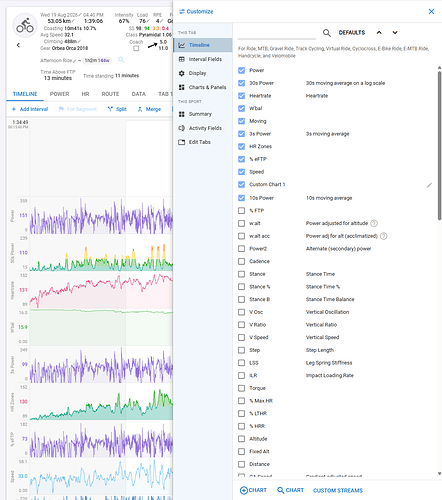Click the Activity Fields icon
442x500 pixels.
[182, 128]
